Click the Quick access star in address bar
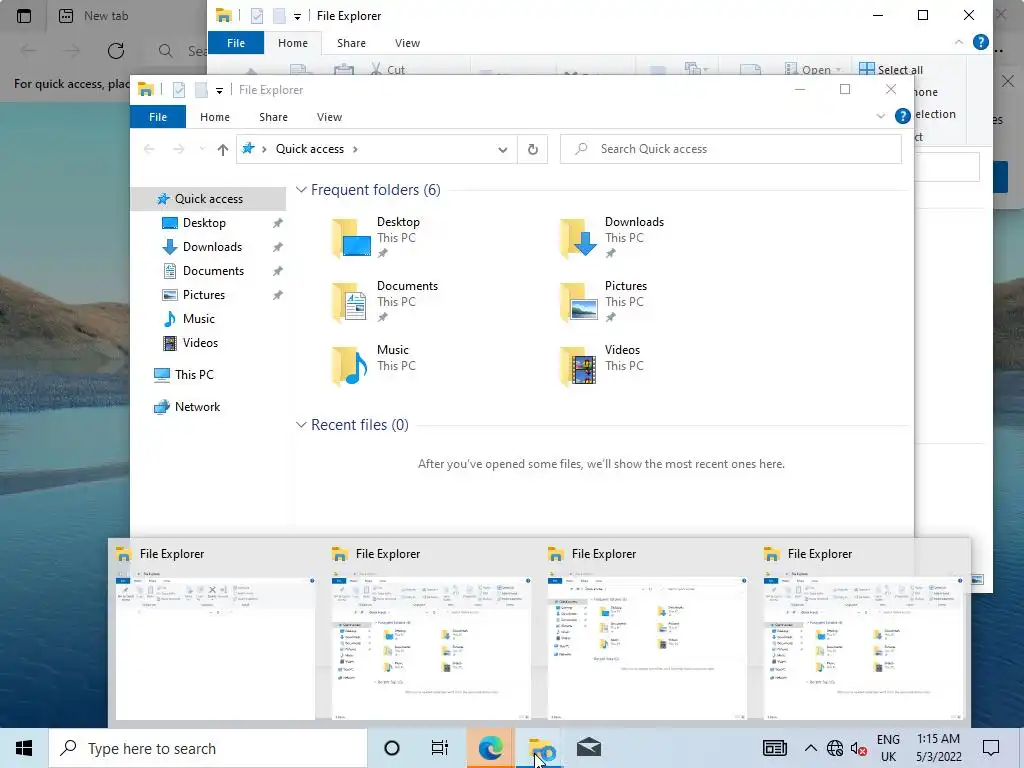 [x=248, y=149]
